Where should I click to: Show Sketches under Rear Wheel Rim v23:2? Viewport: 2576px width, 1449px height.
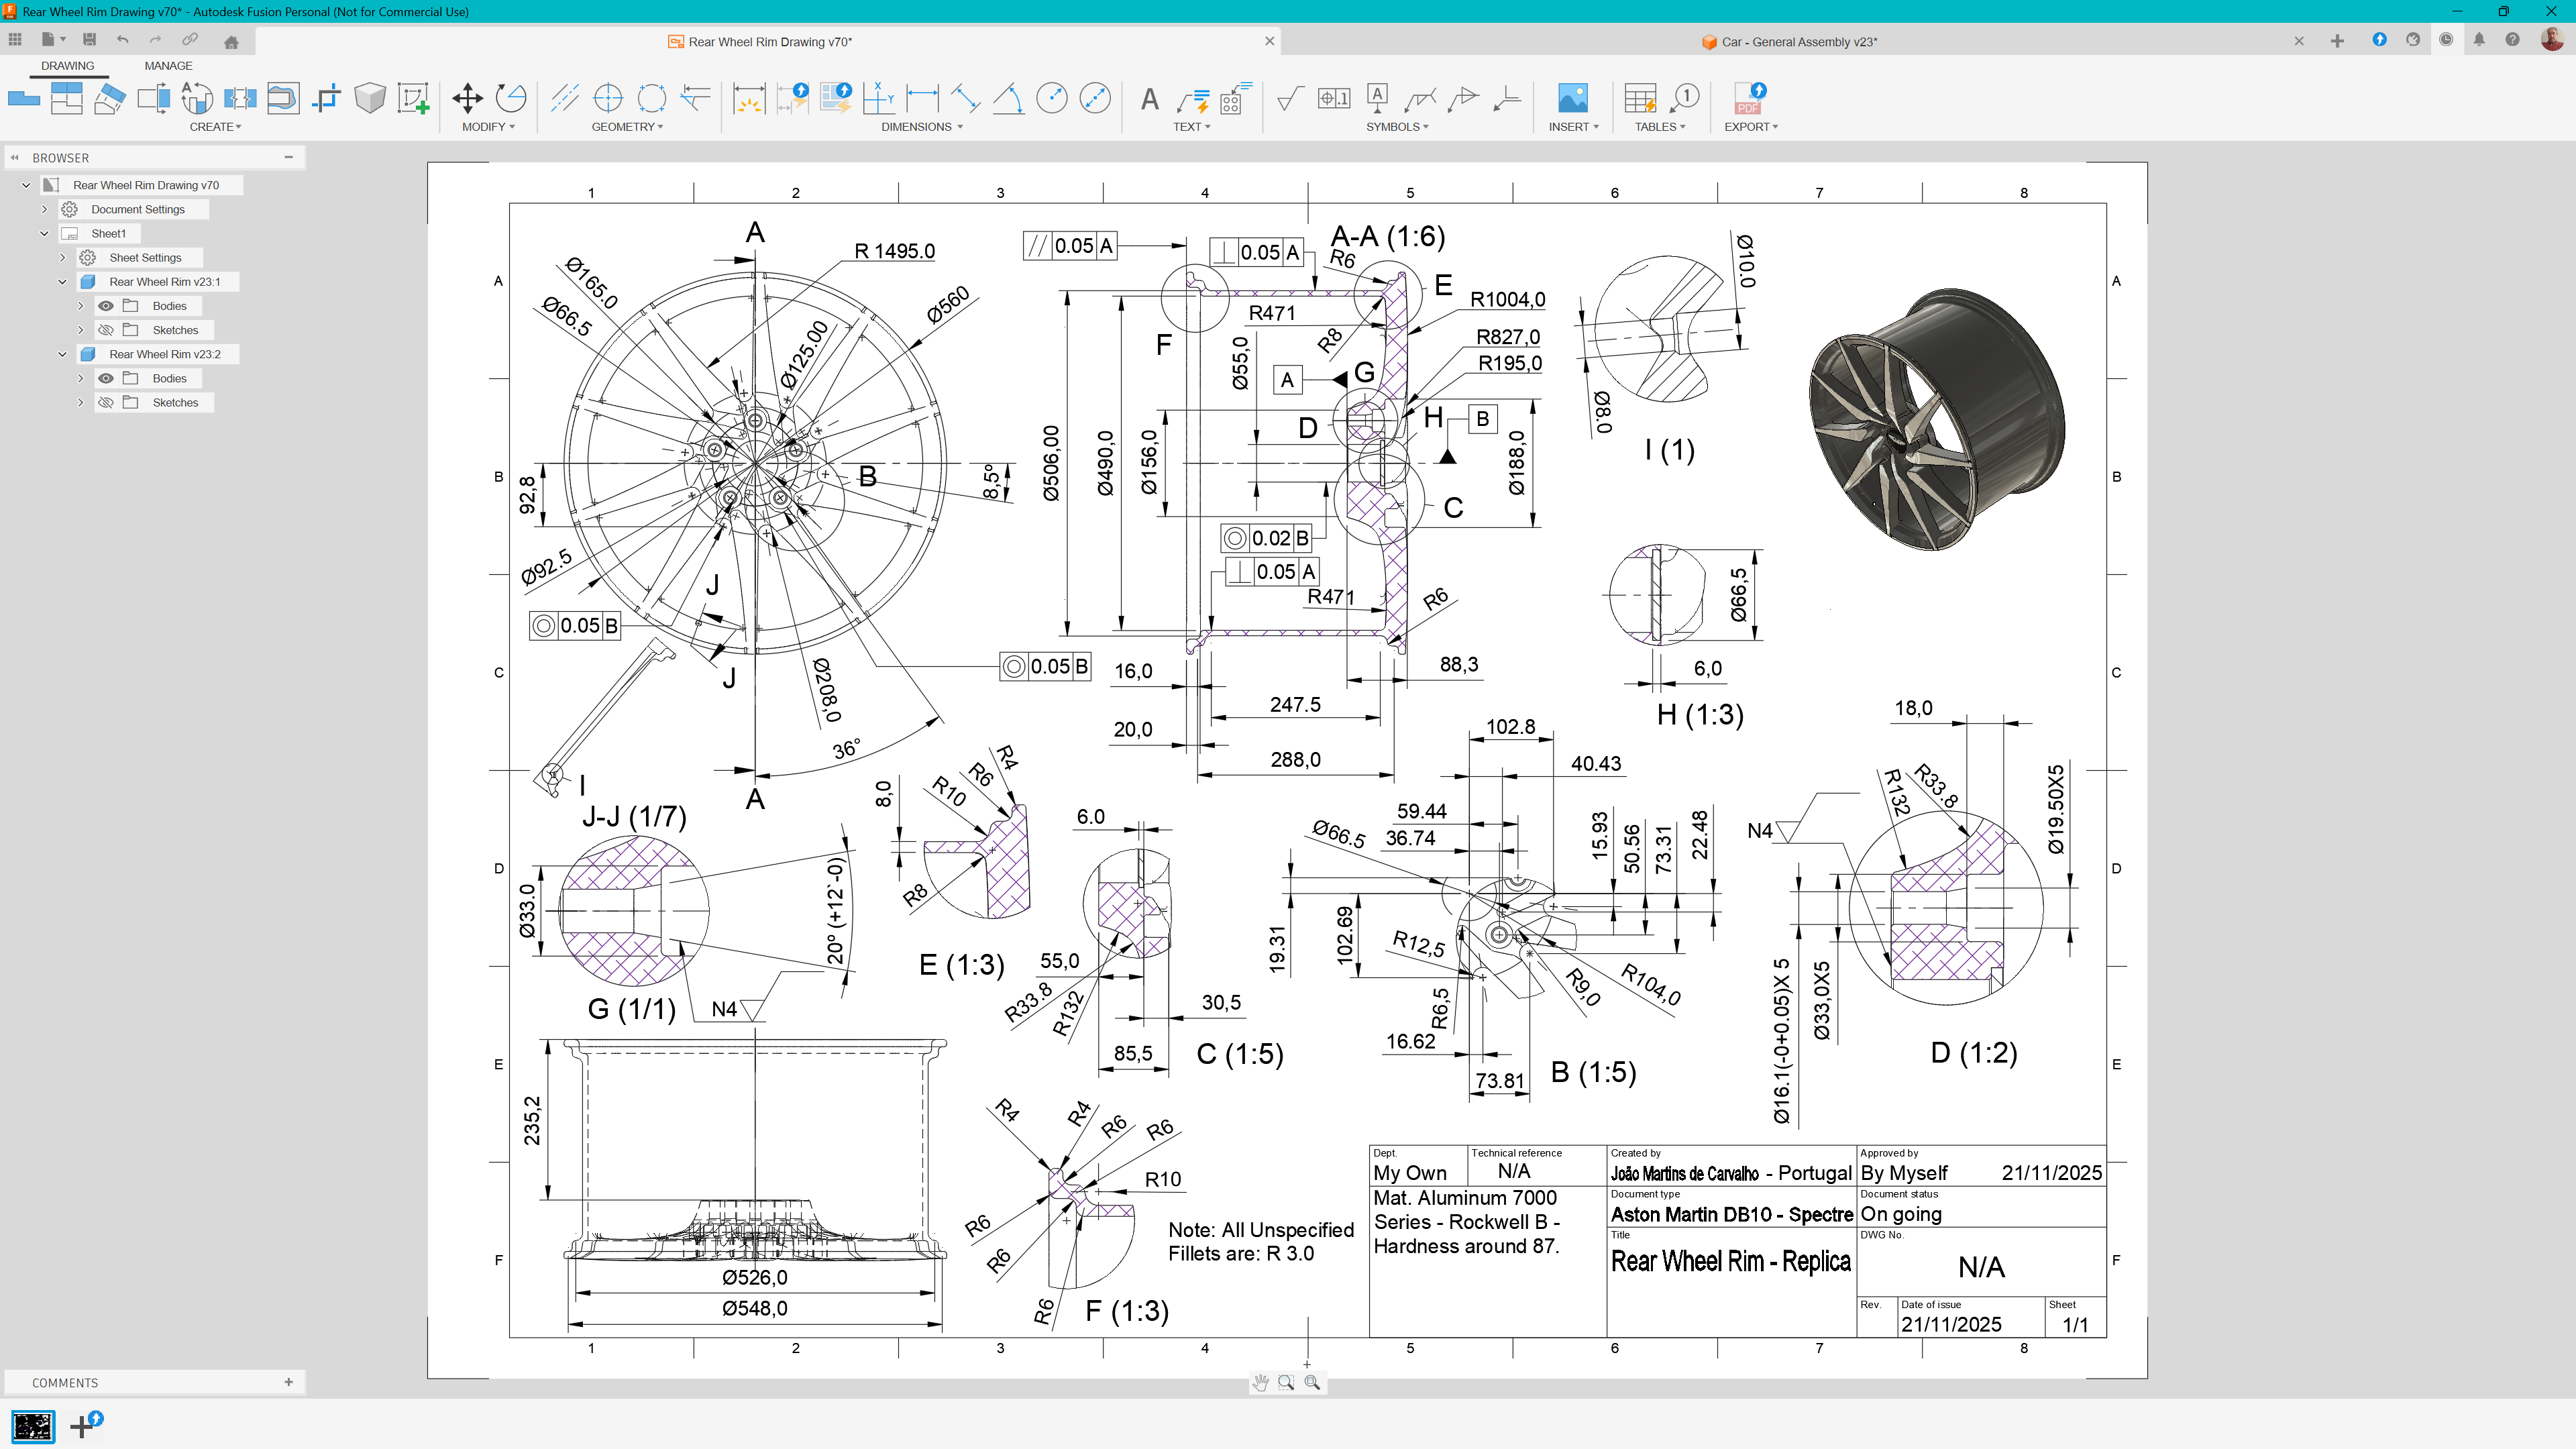[x=106, y=403]
